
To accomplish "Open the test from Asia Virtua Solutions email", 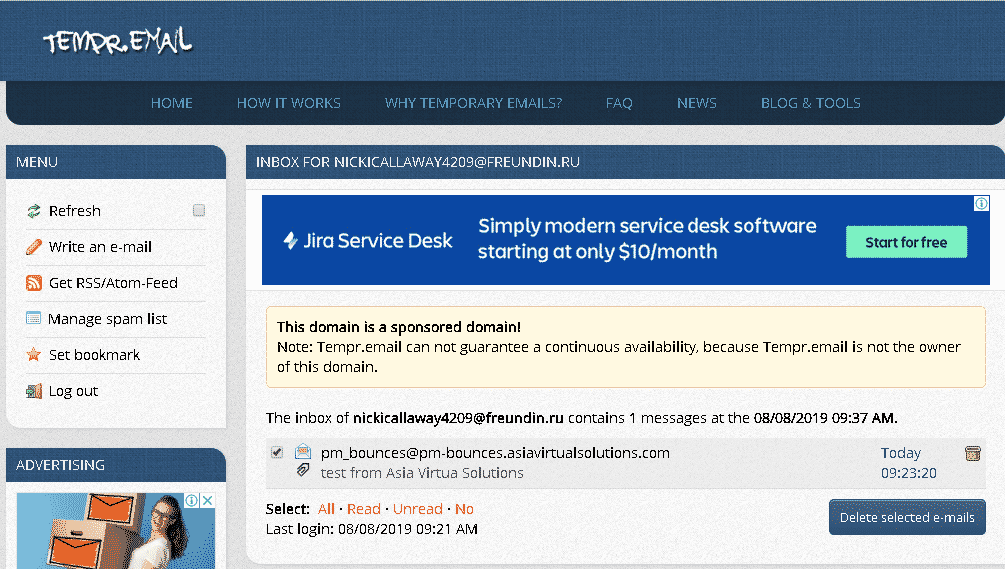I will point(422,473).
